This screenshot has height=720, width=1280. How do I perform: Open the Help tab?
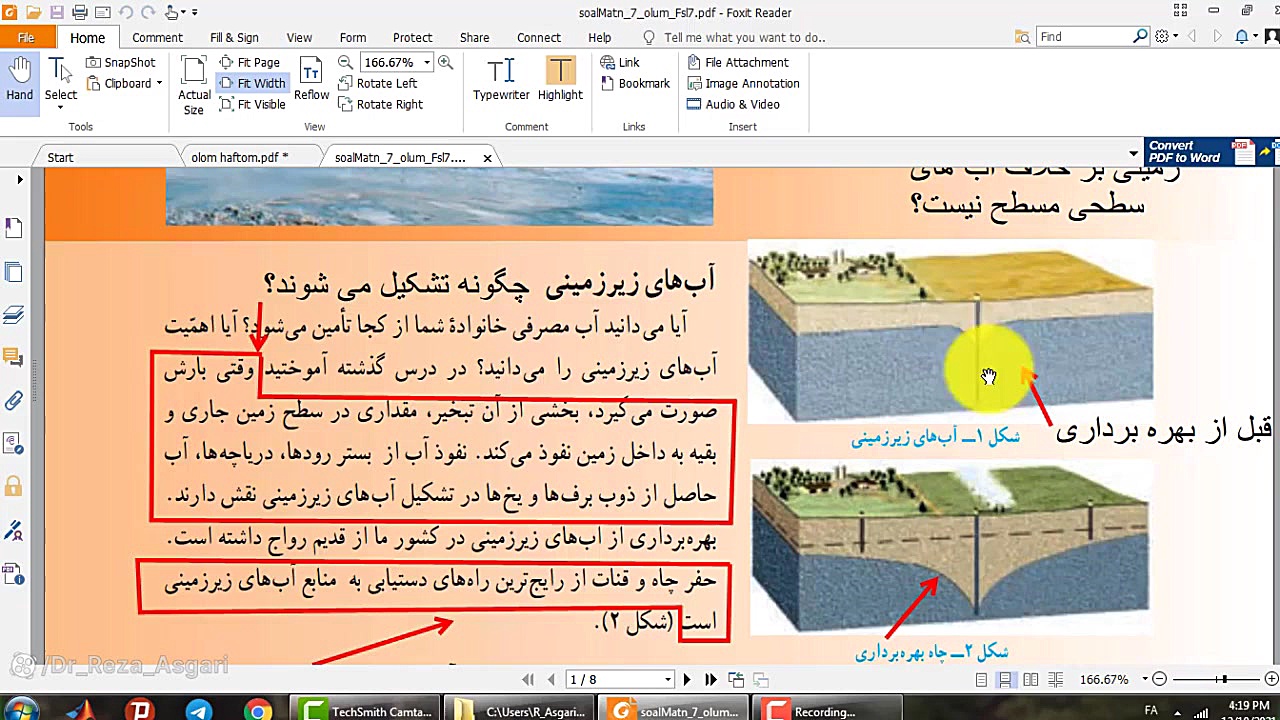(599, 37)
